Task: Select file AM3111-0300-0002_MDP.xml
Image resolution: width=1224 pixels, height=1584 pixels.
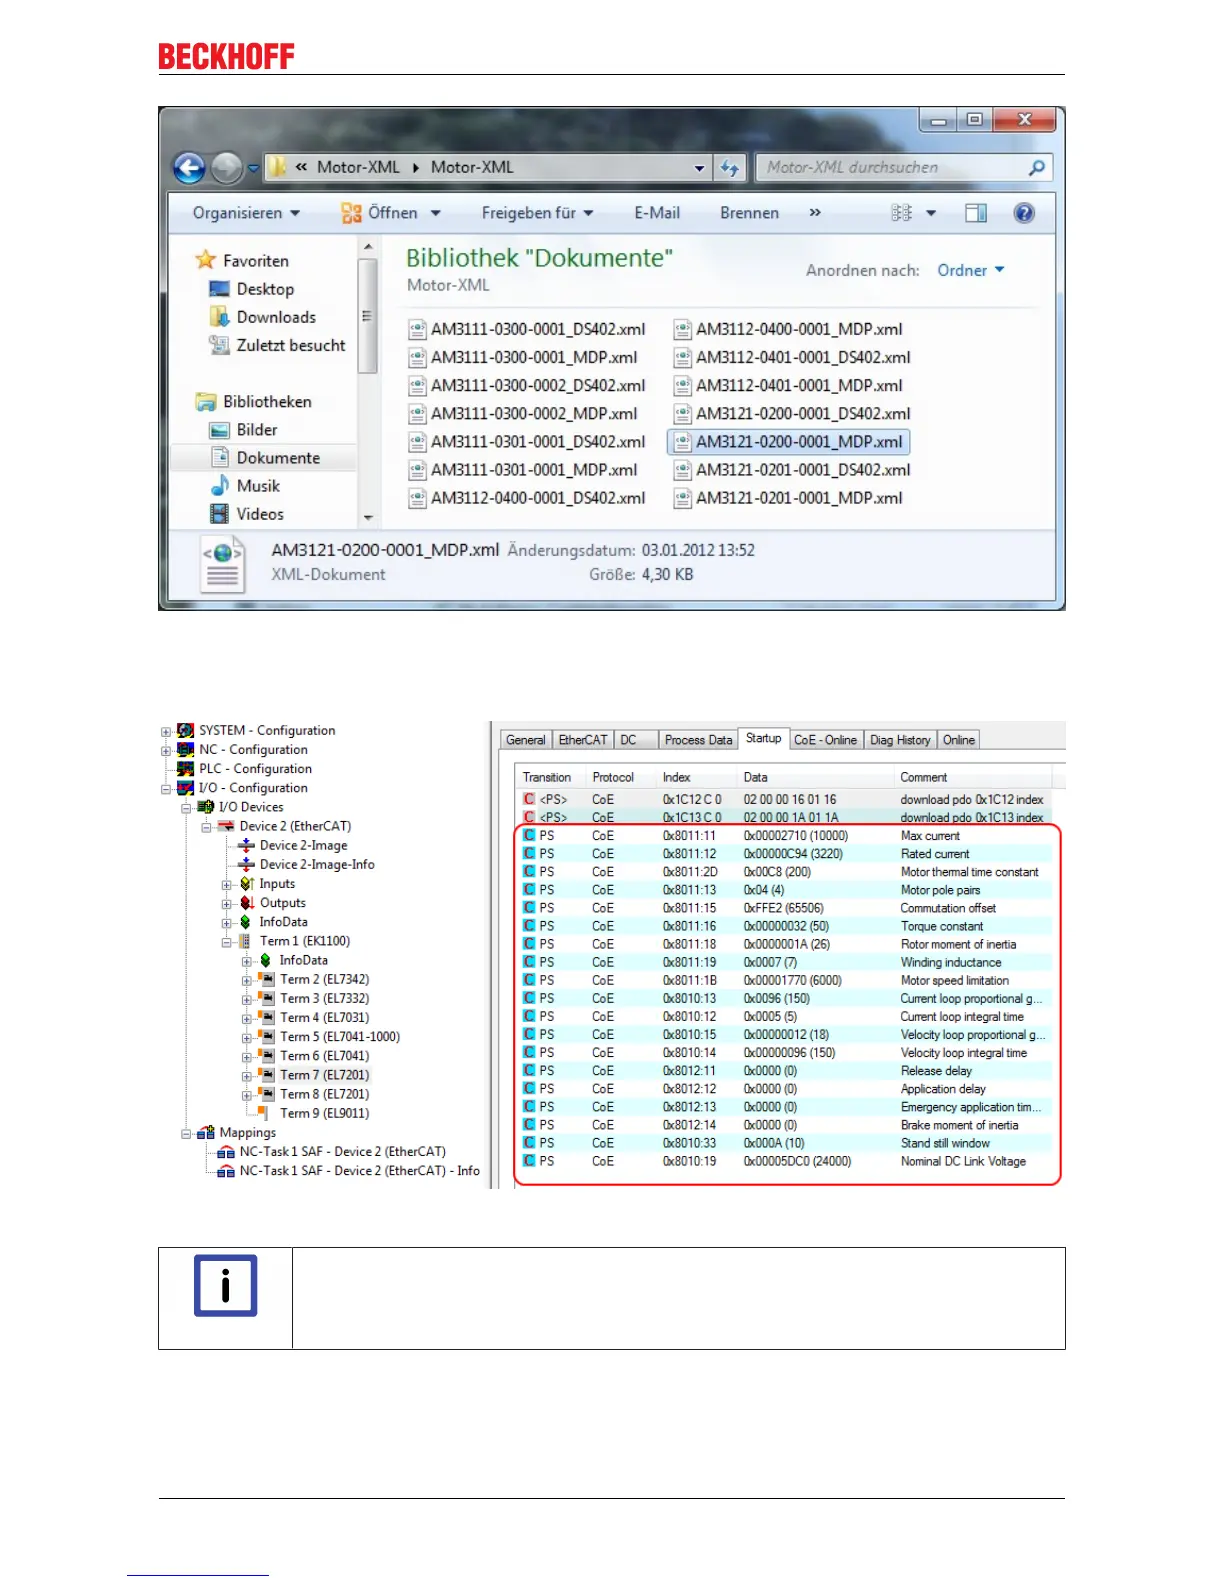Action: coord(523,414)
